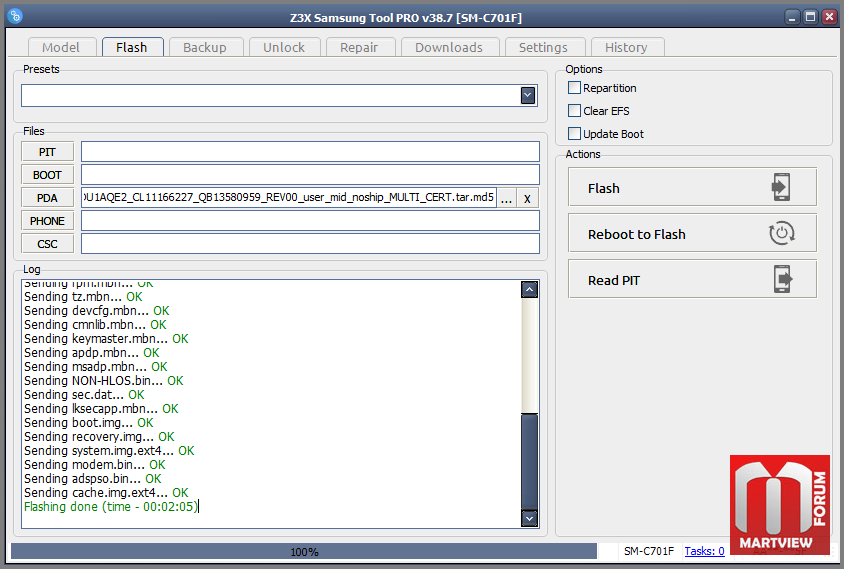Click the 'Sending cache.img.ext4' log line
This screenshot has height=569, width=844.
[106, 493]
